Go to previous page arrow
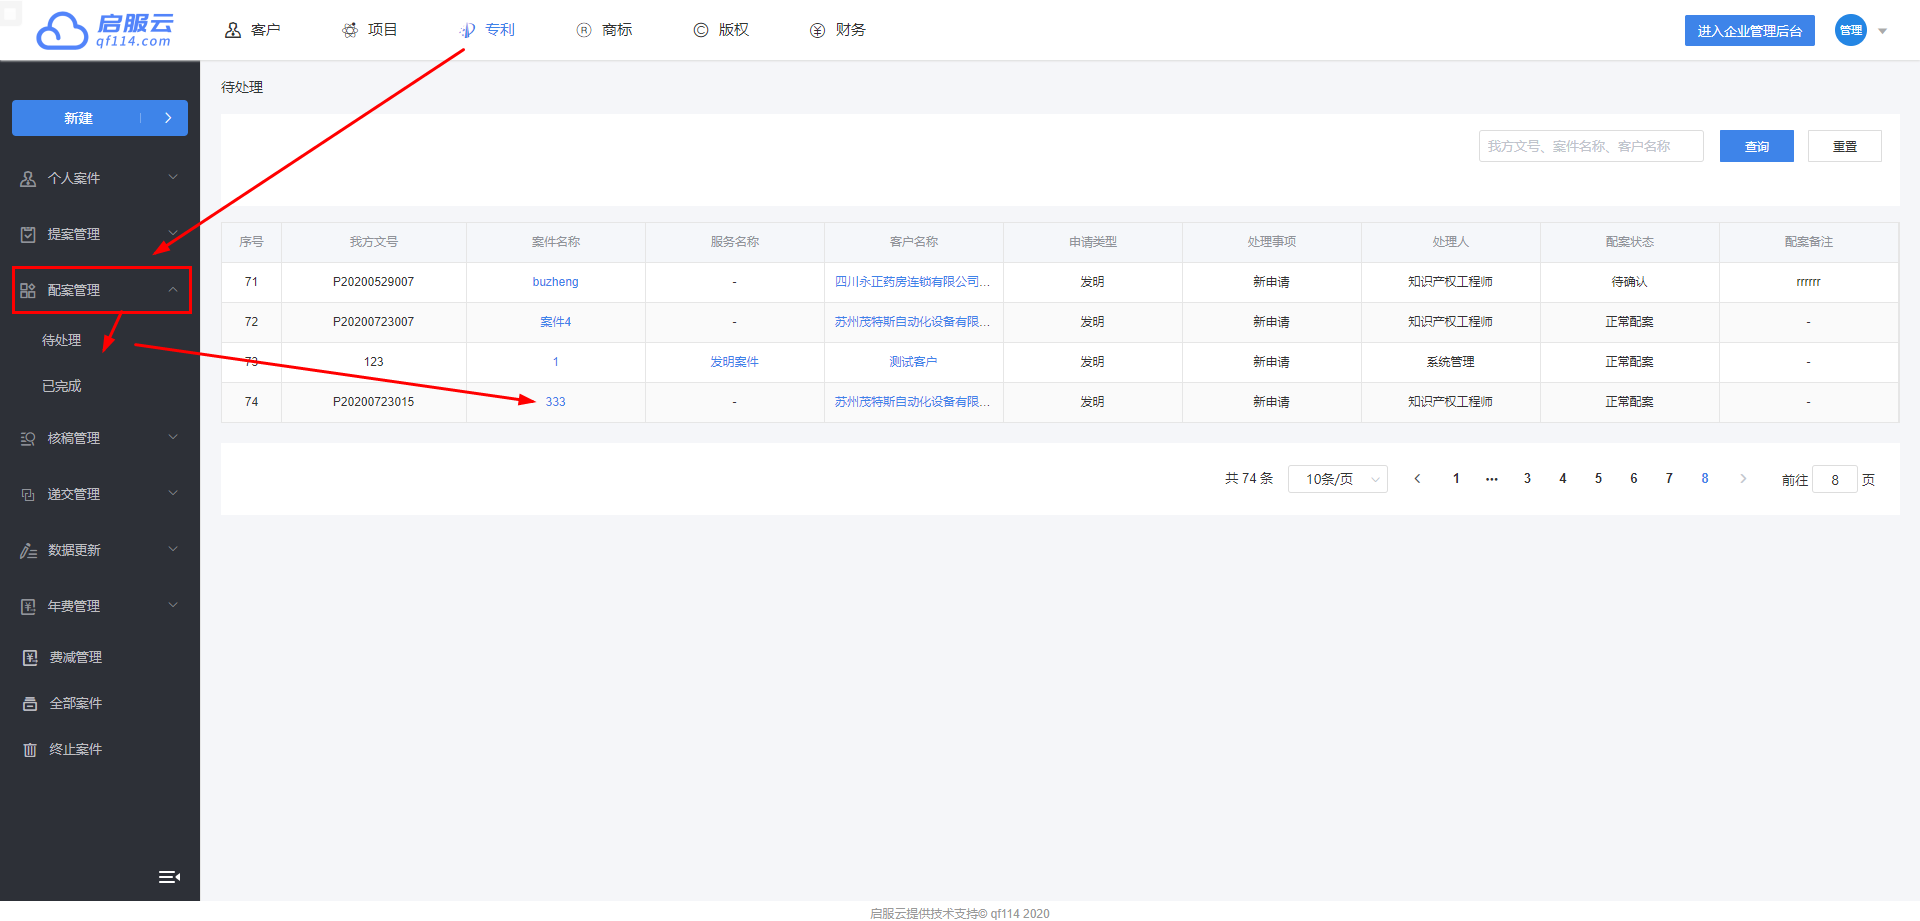The image size is (1920, 921). tap(1417, 479)
